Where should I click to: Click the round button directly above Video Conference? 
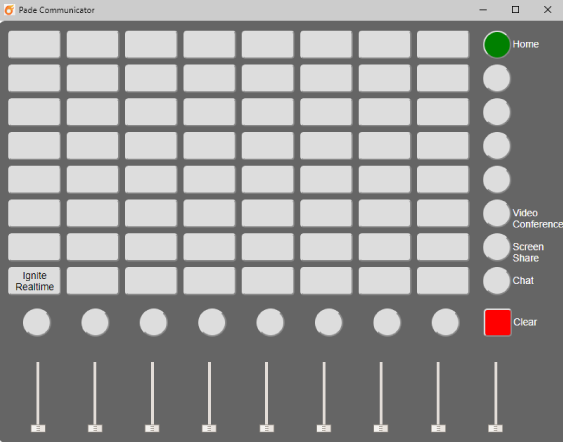(497, 180)
